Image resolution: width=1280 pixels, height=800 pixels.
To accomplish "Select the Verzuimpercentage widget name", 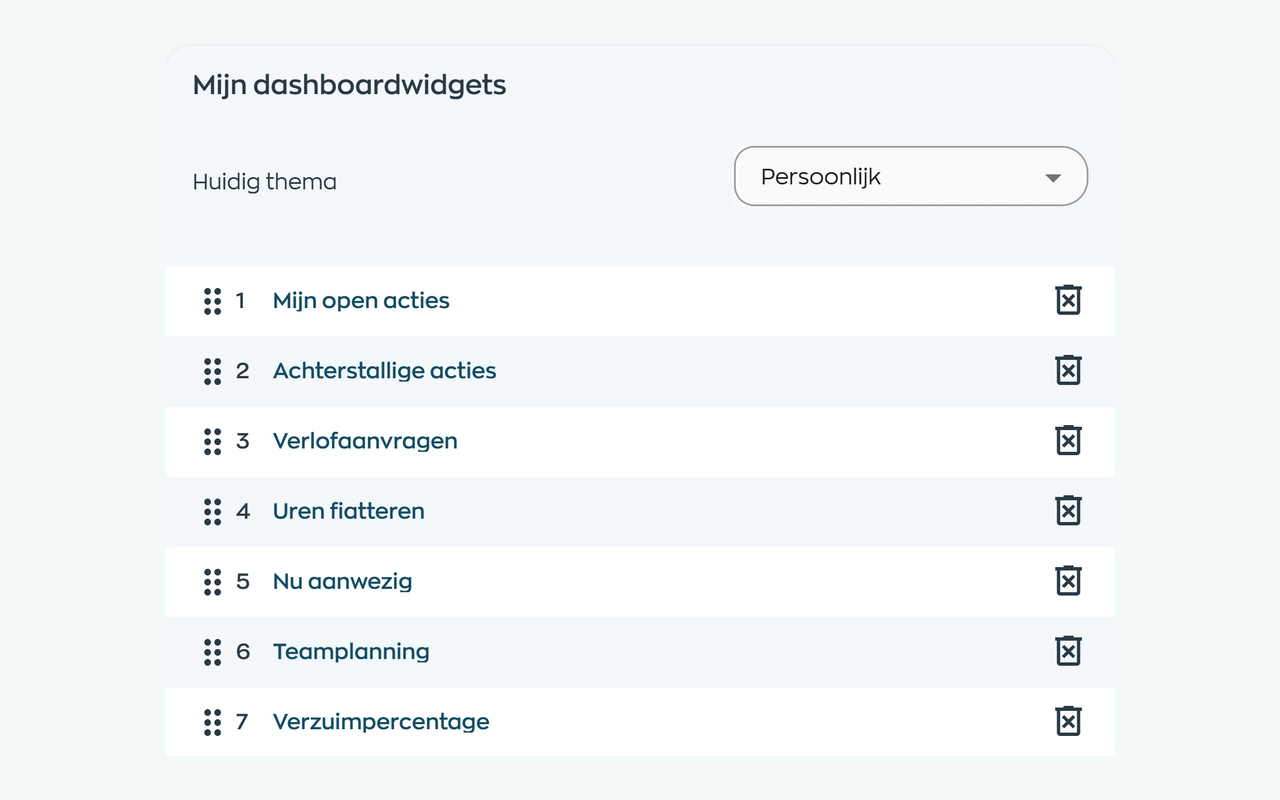I will point(381,721).
